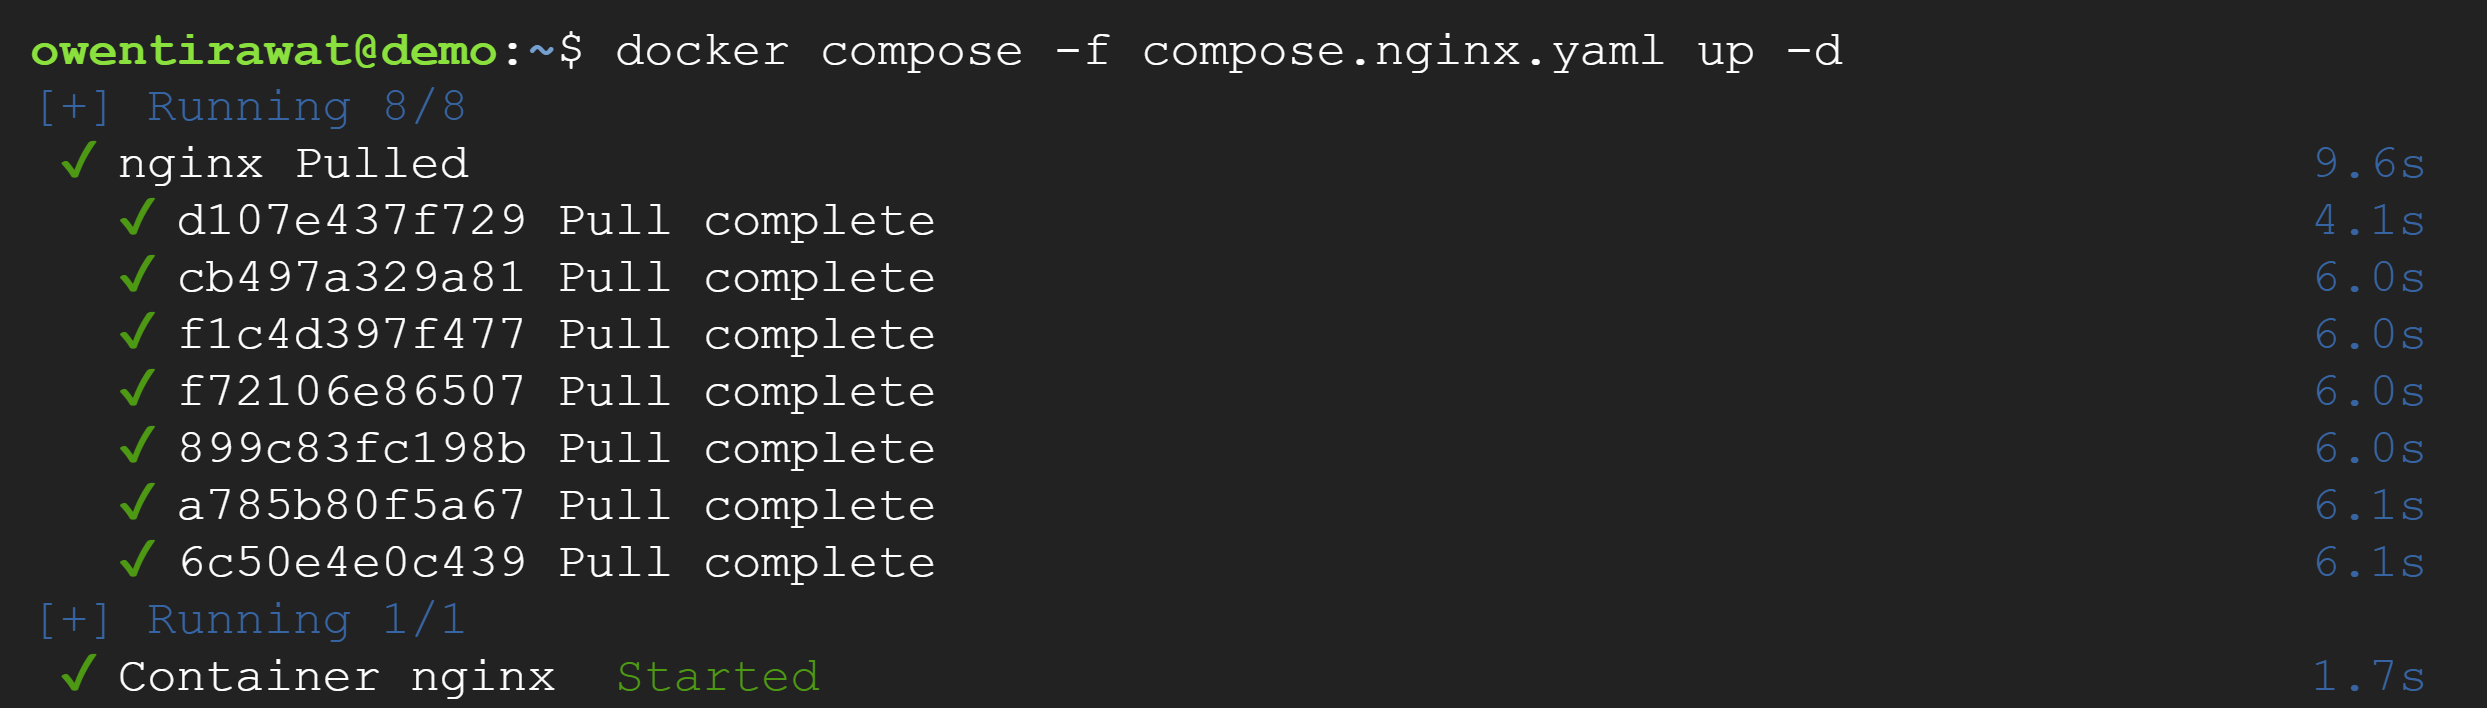
Task: Click the 4.1s duration on first layer
Action: pyautogui.click(x=2369, y=221)
